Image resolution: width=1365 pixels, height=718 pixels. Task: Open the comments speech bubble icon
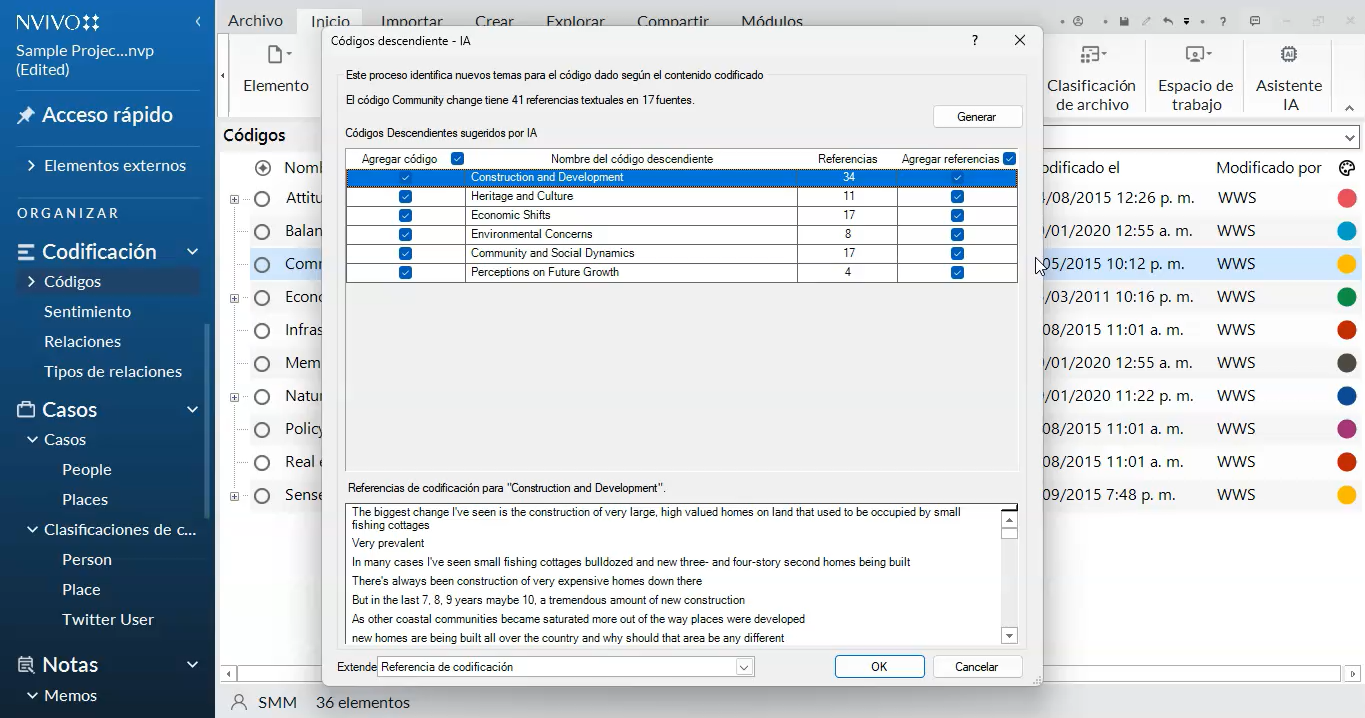pyautogui.click(x=1255, y=21)
